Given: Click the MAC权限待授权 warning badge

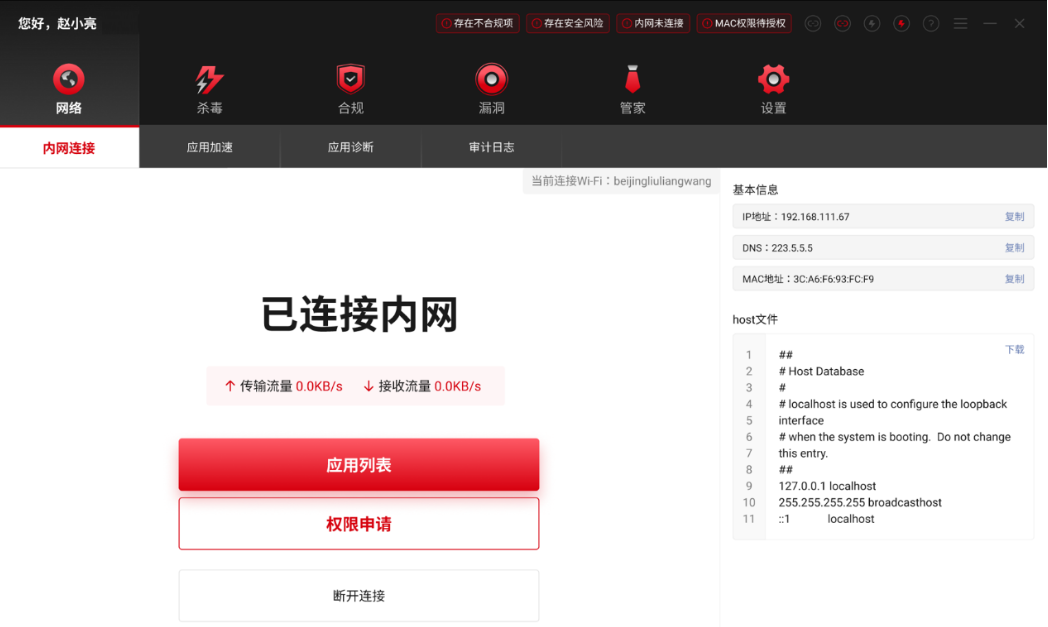Looking at the screenshot, I should tap(744, 23).
